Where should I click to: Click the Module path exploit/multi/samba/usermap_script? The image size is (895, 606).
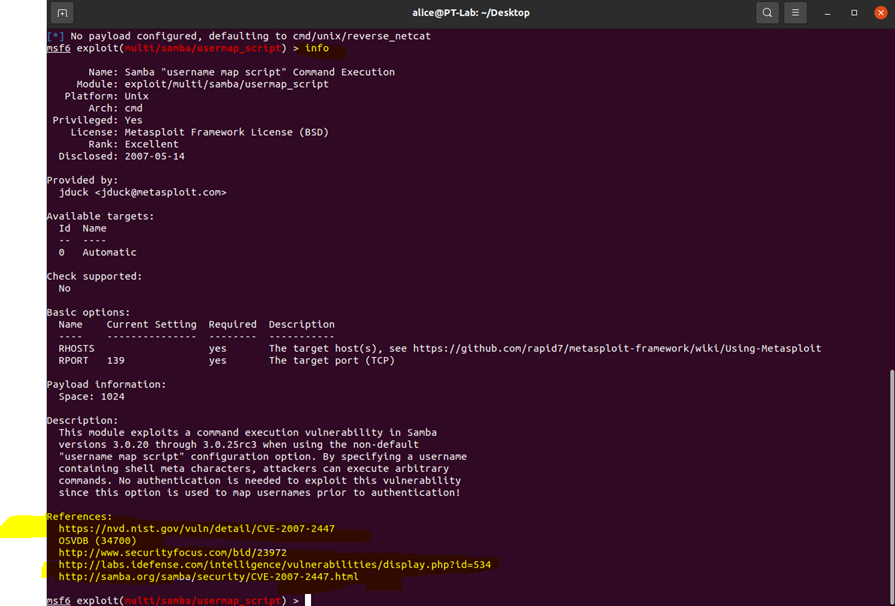227,84
